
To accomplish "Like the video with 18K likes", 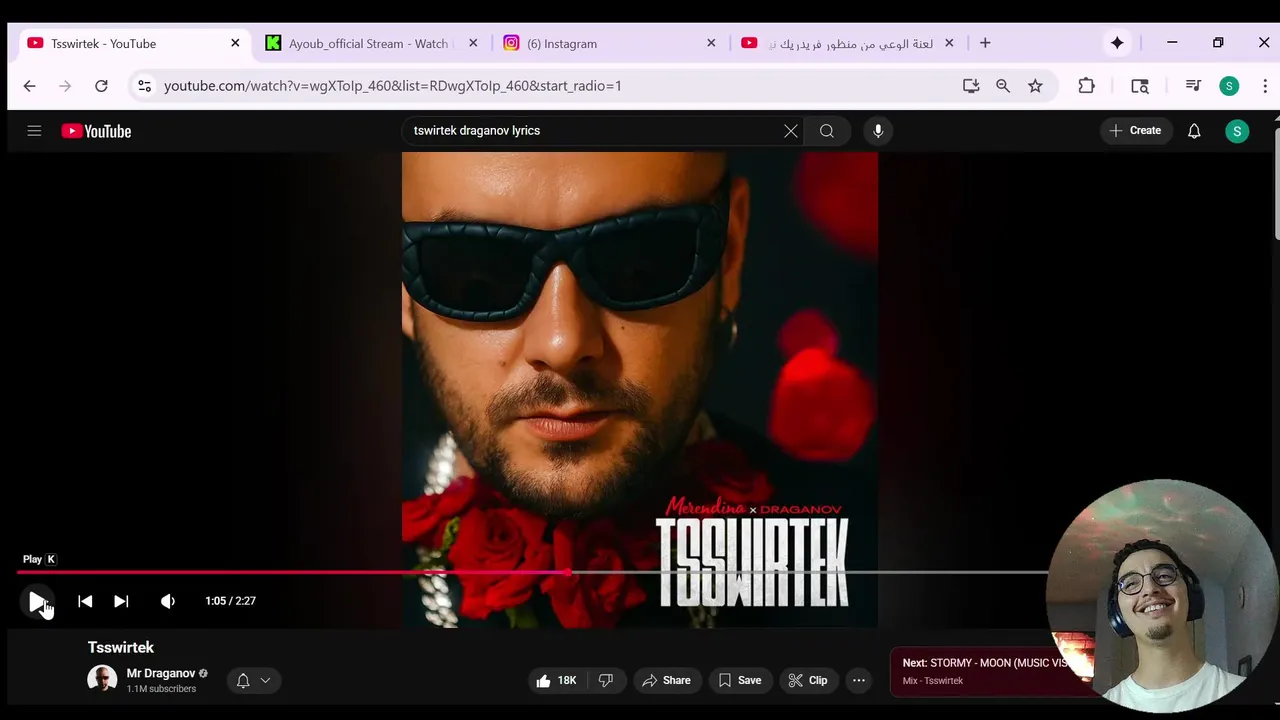I will coord(556,681).
